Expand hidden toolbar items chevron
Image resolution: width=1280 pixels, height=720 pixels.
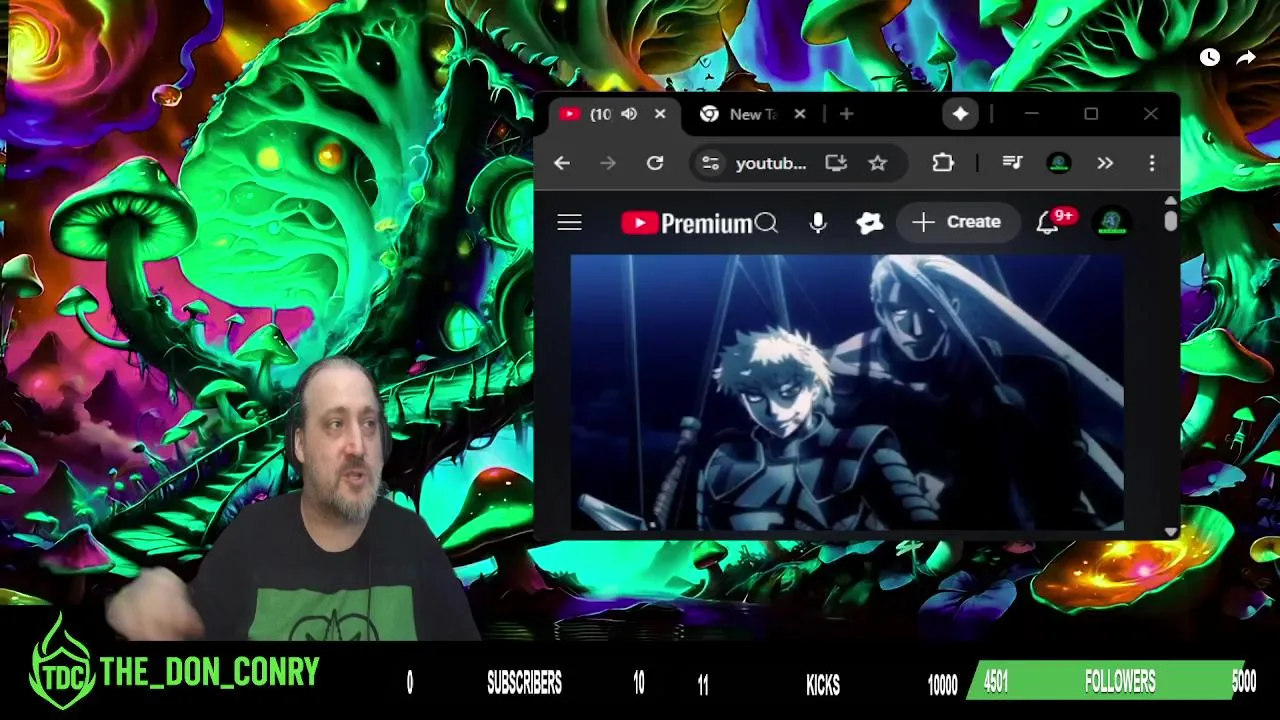(x=1105, y=163)
